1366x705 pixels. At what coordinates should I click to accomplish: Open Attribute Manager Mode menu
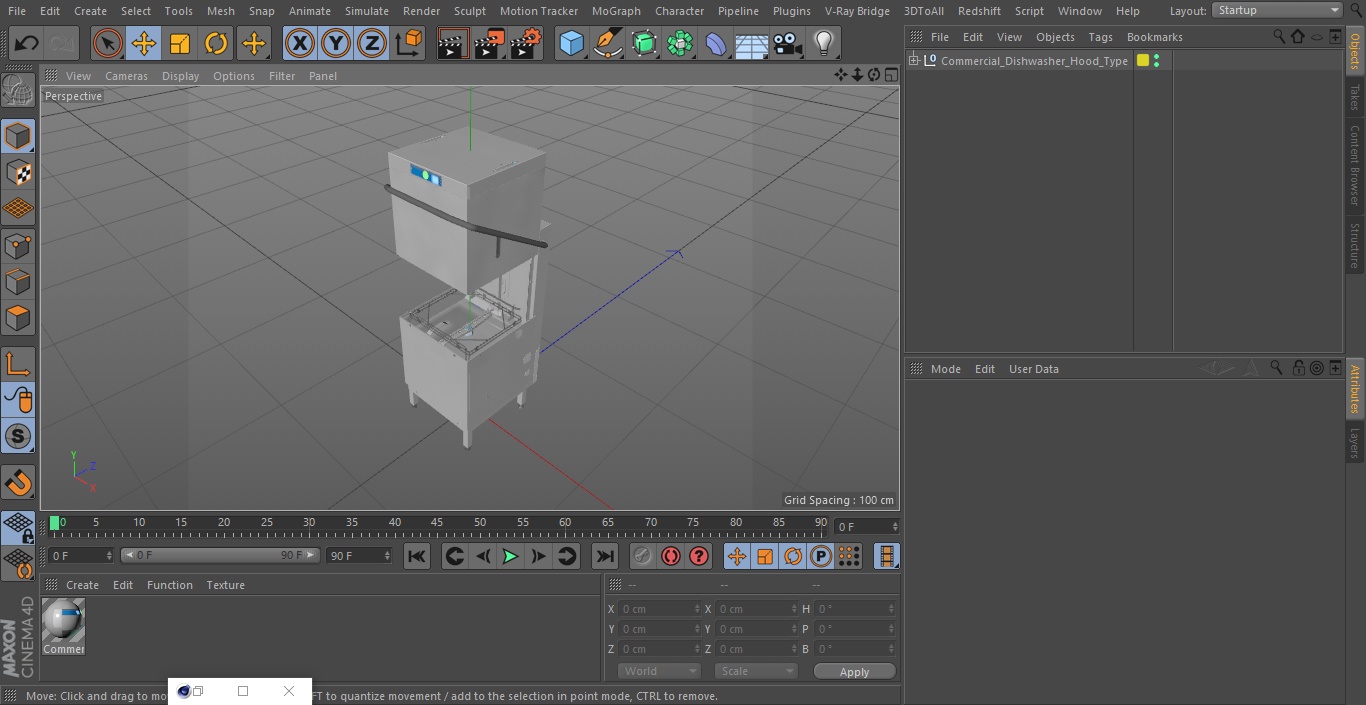tap(945, 369)
